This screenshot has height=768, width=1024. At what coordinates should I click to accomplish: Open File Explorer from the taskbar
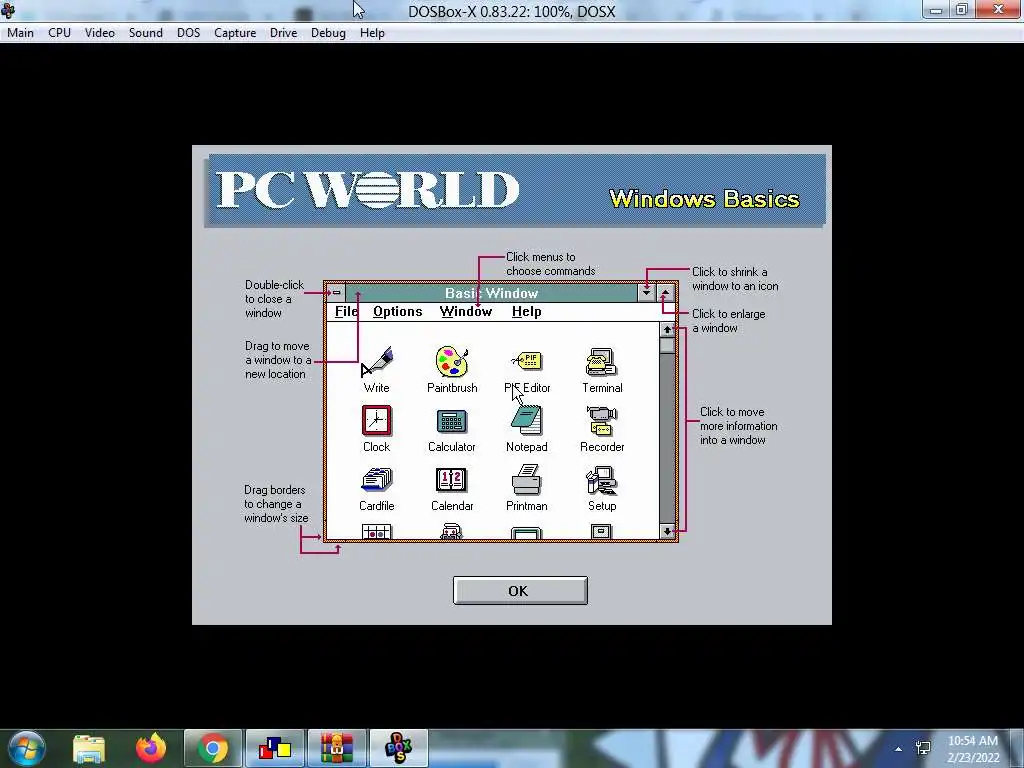pos(89,748)
